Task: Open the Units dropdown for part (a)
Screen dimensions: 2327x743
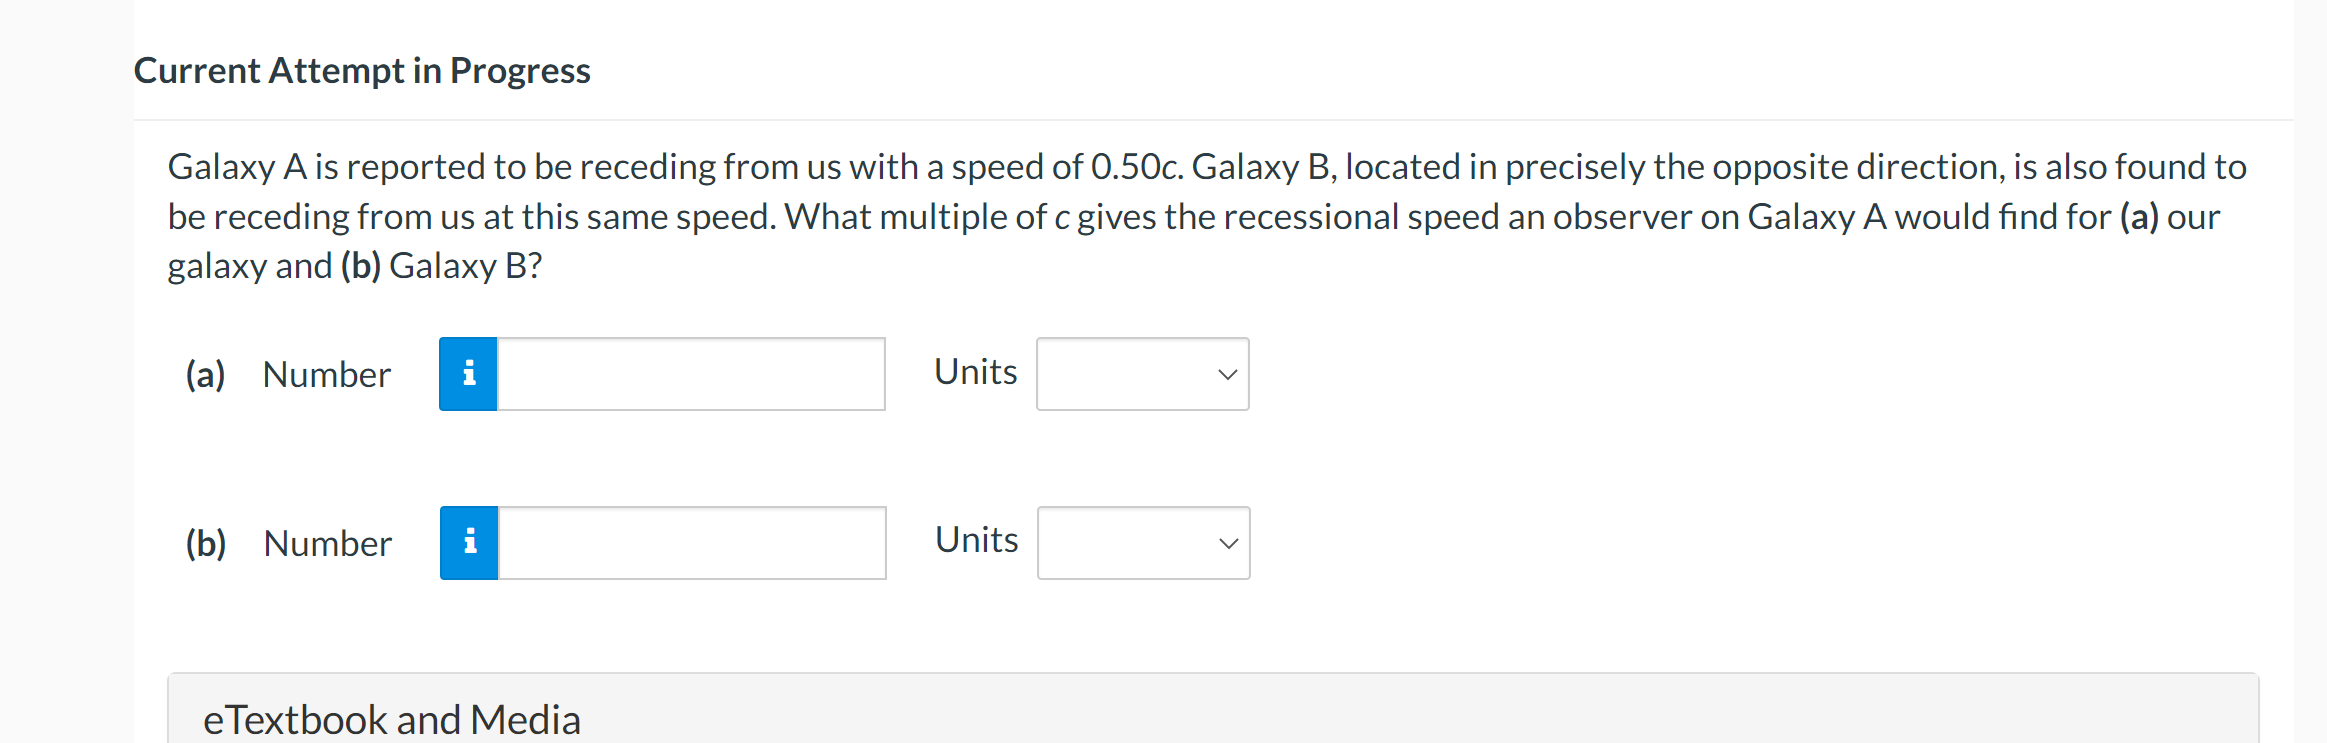Action: click(1143, 373)
